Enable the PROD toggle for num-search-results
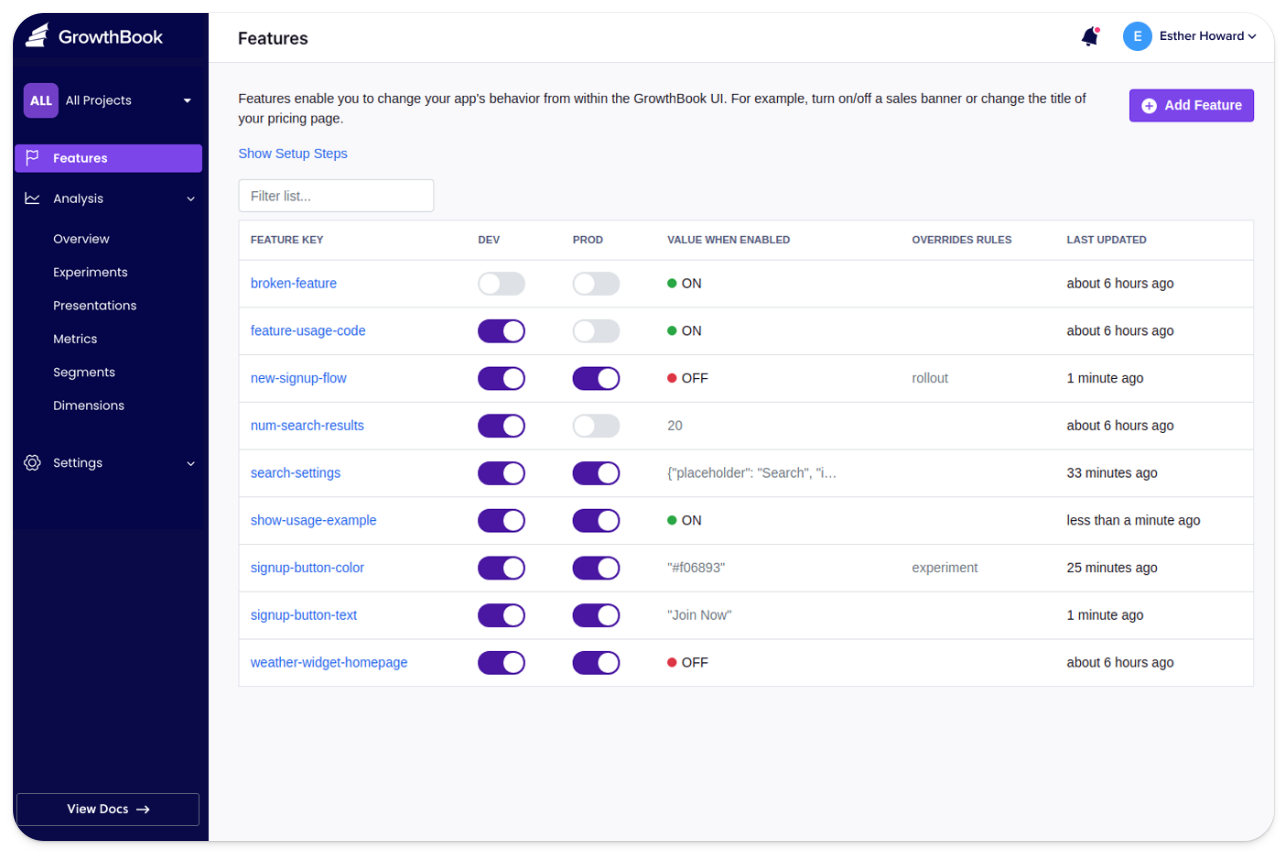 pyautogui.click(x=596, y=425)
